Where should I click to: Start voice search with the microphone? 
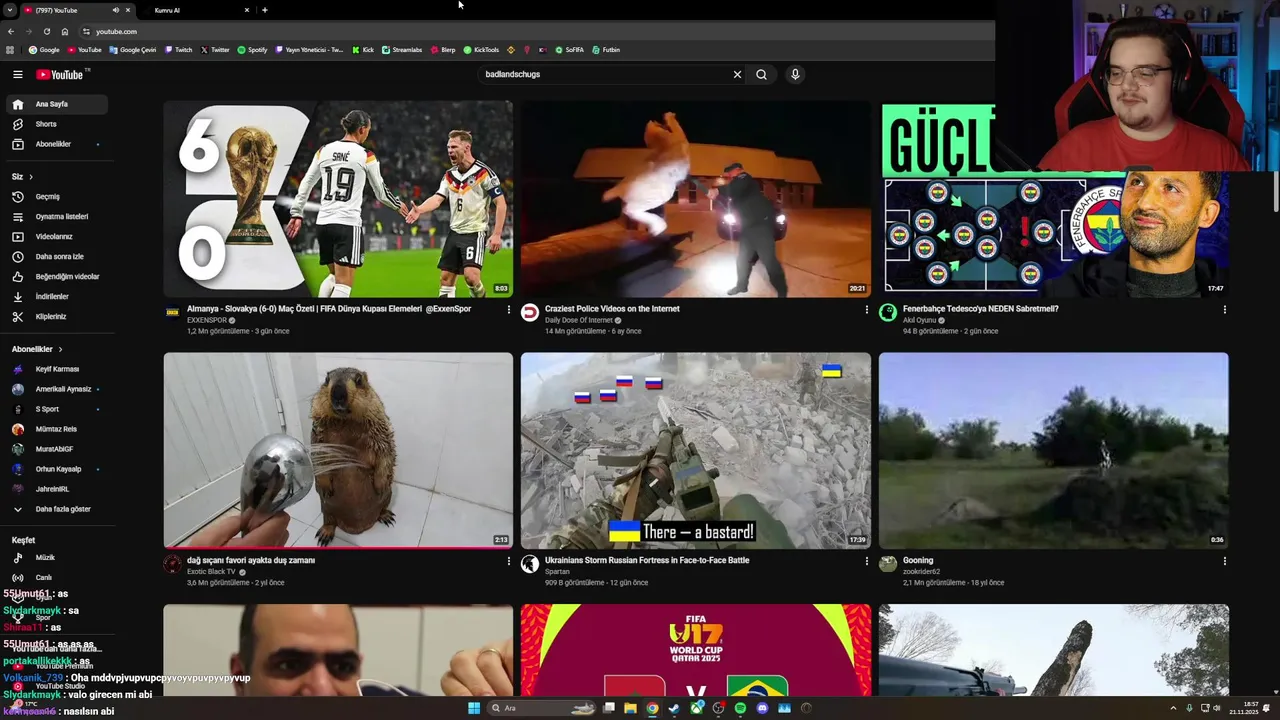tap(795, 74)
